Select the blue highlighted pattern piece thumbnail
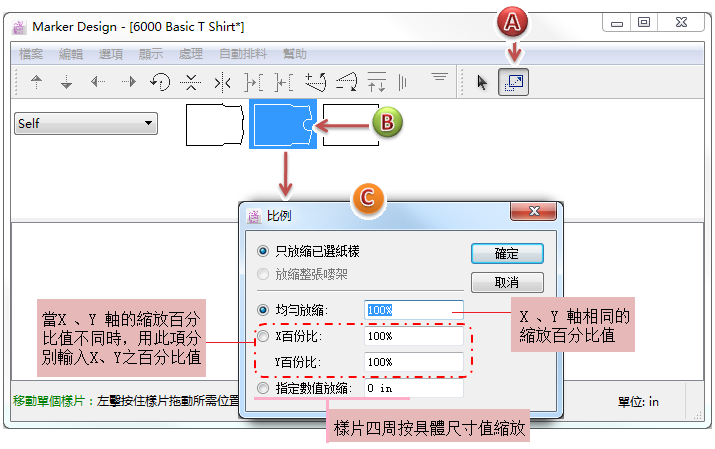715x449 pixels. click(x=282, y=124)
